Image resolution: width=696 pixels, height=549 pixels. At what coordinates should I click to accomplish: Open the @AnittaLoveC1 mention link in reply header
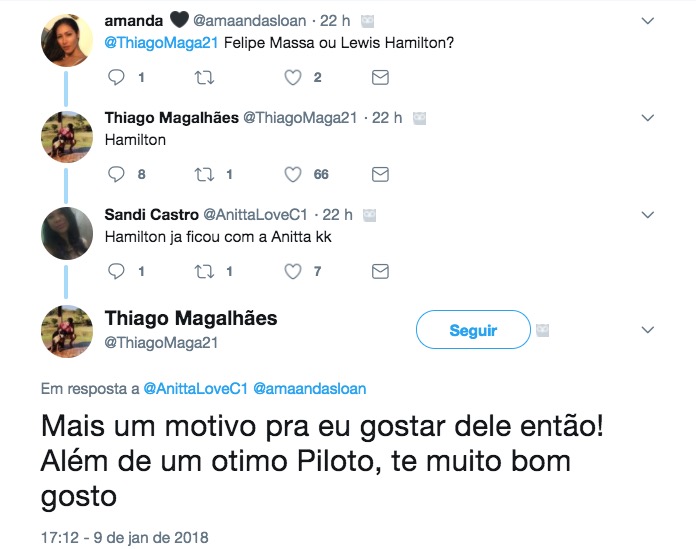coord(197,387)
